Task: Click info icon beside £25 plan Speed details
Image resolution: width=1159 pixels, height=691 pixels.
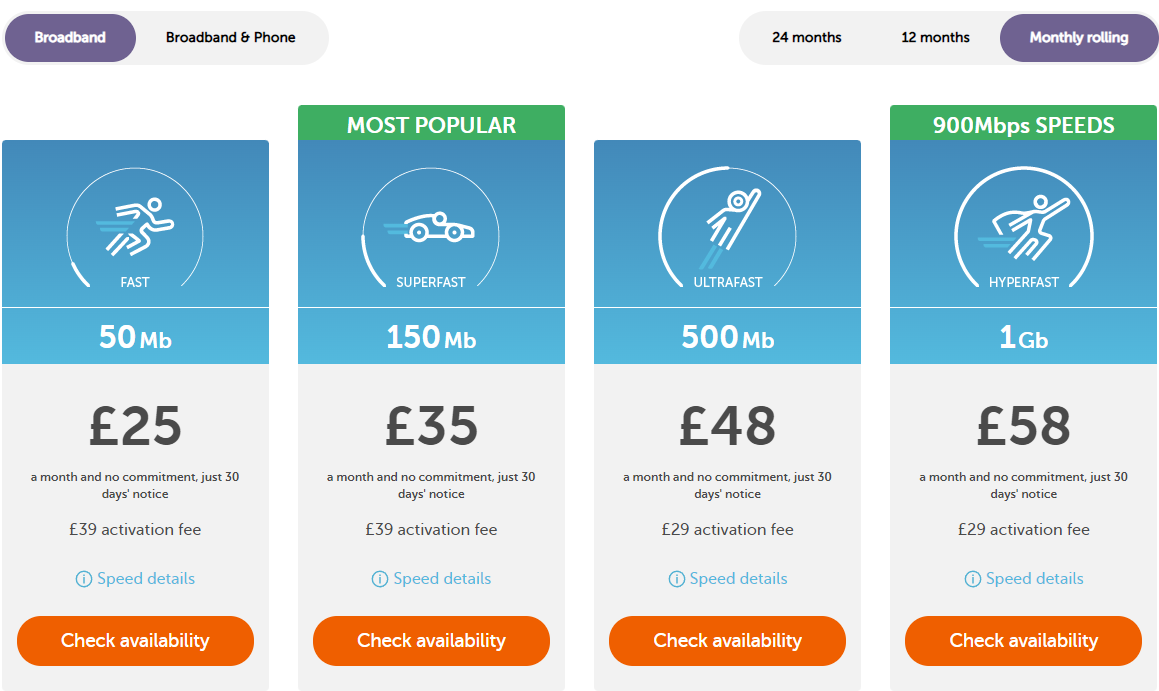Action: pyautogui.click(x=84, y=579)
